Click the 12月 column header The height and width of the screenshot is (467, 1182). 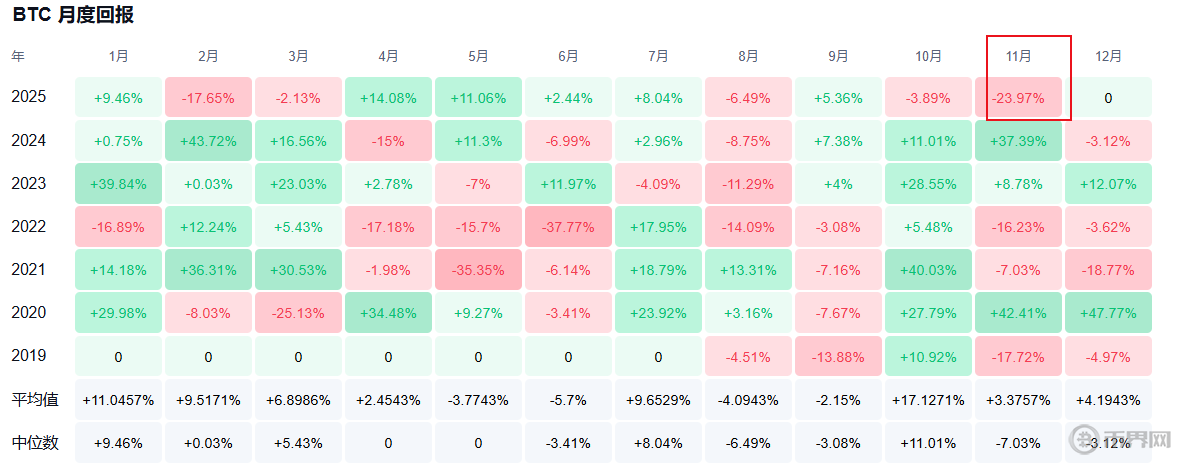(1108, 56)
